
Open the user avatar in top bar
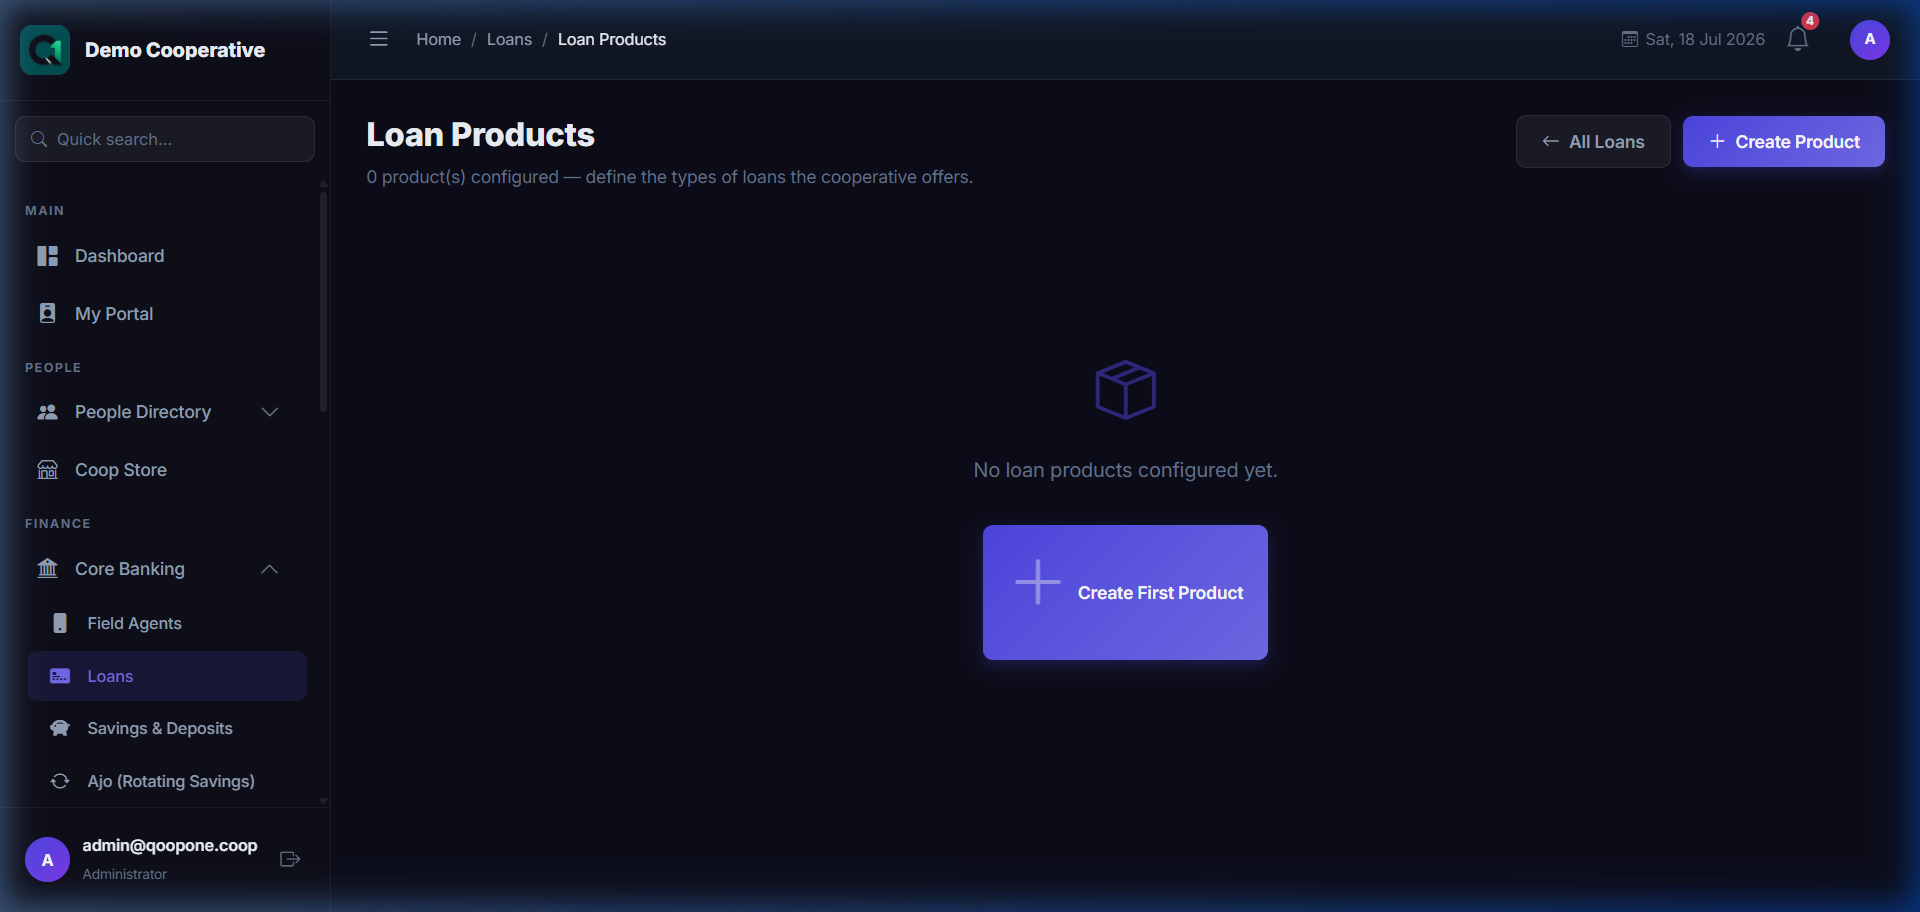pyautogui.click(x=1869, y=40)
